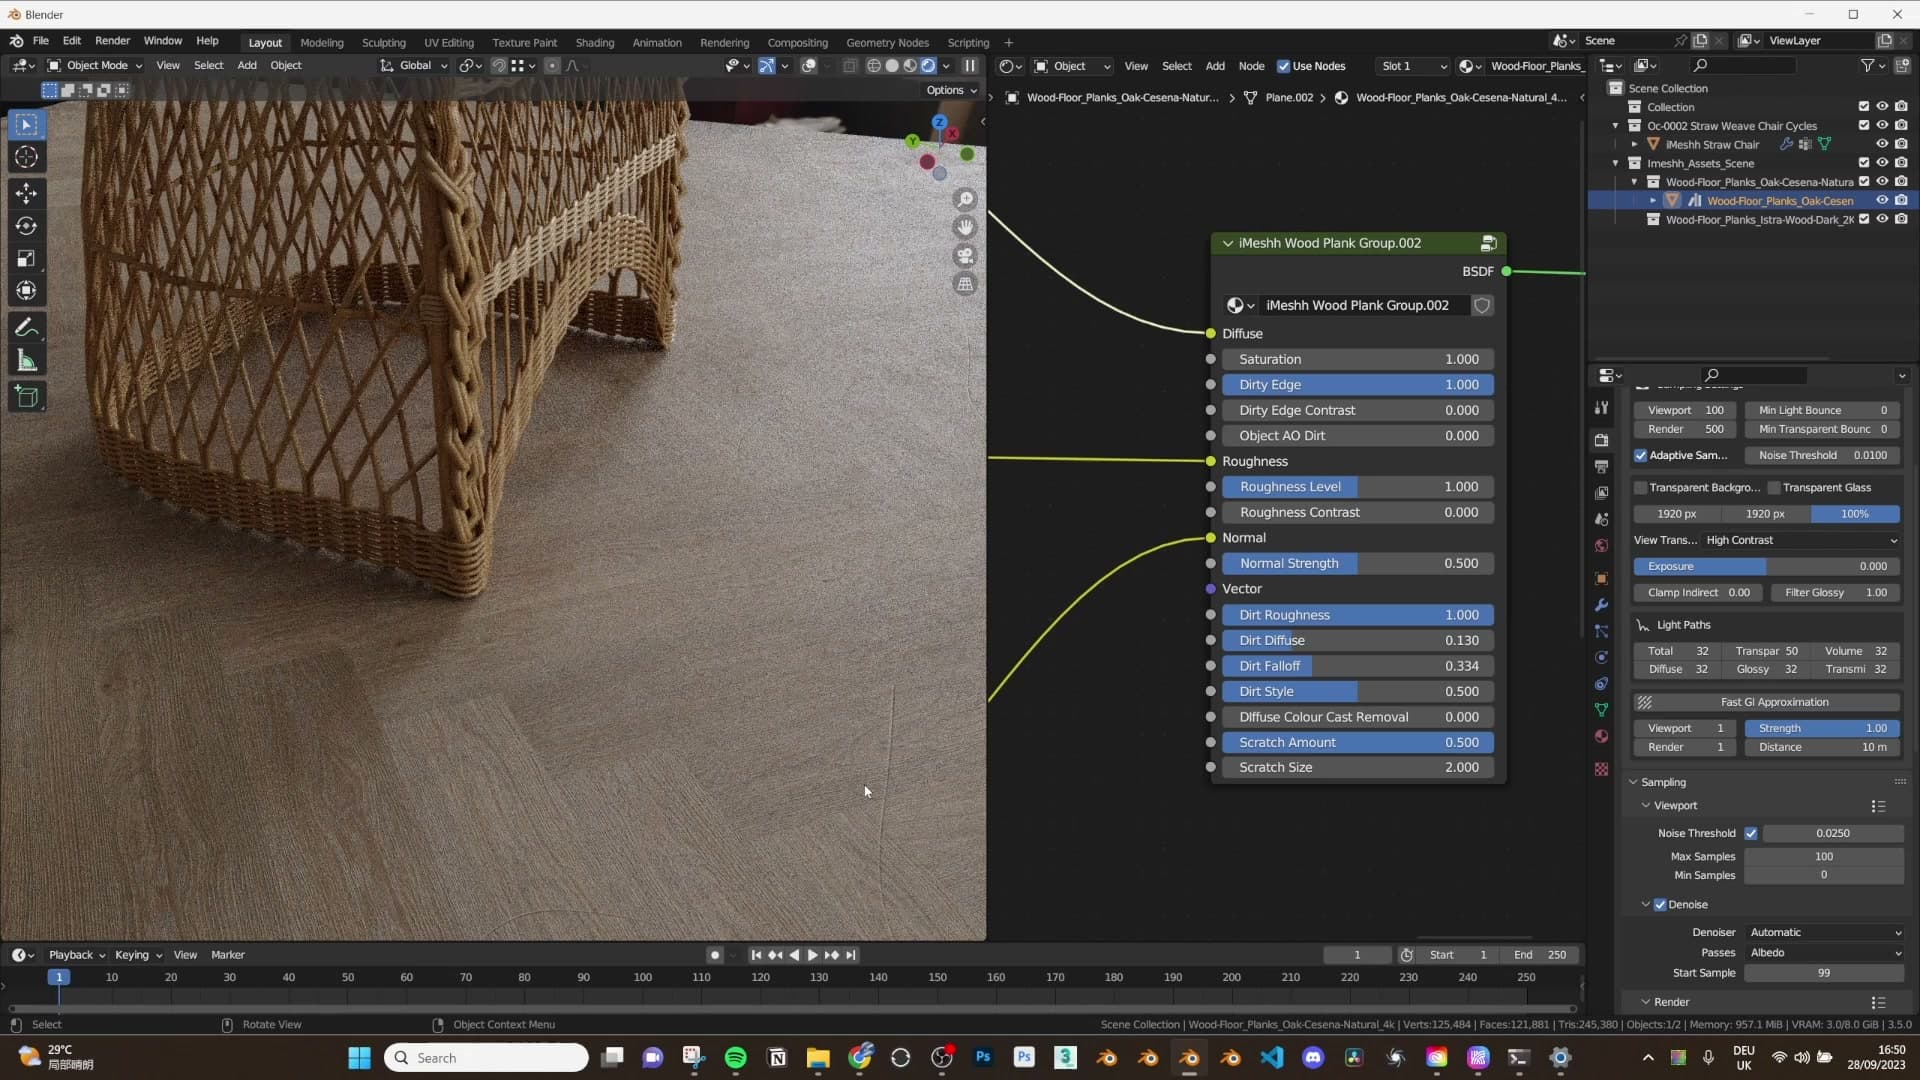The width and height of the screenshot is (1920, 1080).
Task: Pause the viewport render preview
Action: click(x=970, y=66)
